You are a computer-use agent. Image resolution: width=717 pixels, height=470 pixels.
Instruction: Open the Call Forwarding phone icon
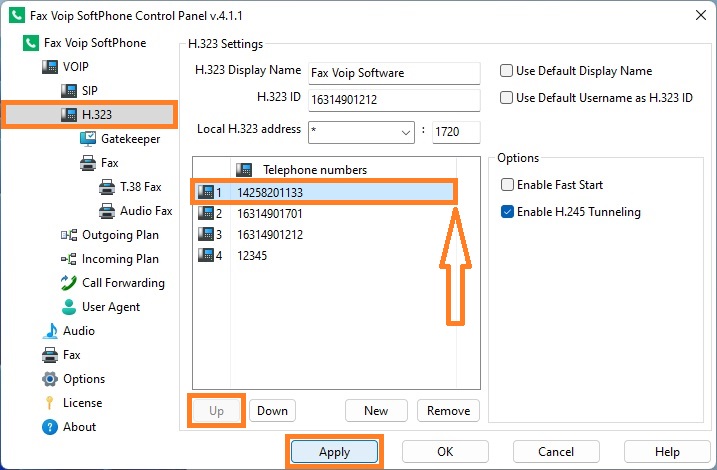(69, 283)
